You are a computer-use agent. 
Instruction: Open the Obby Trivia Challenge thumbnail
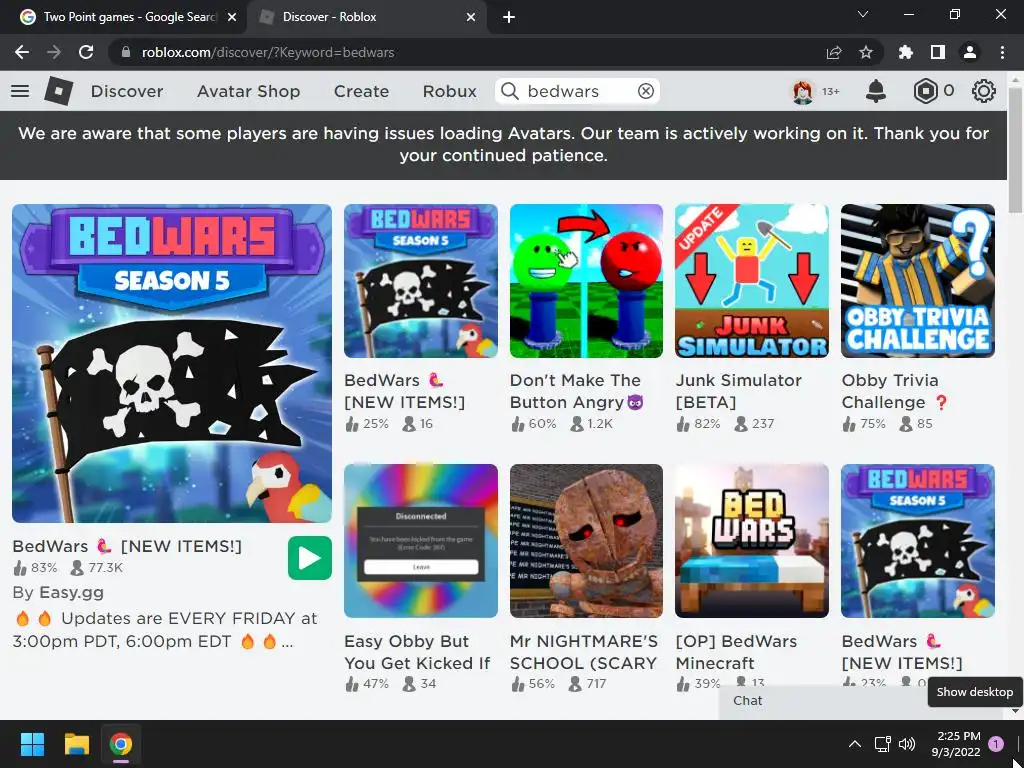click(x=918, y=281)
